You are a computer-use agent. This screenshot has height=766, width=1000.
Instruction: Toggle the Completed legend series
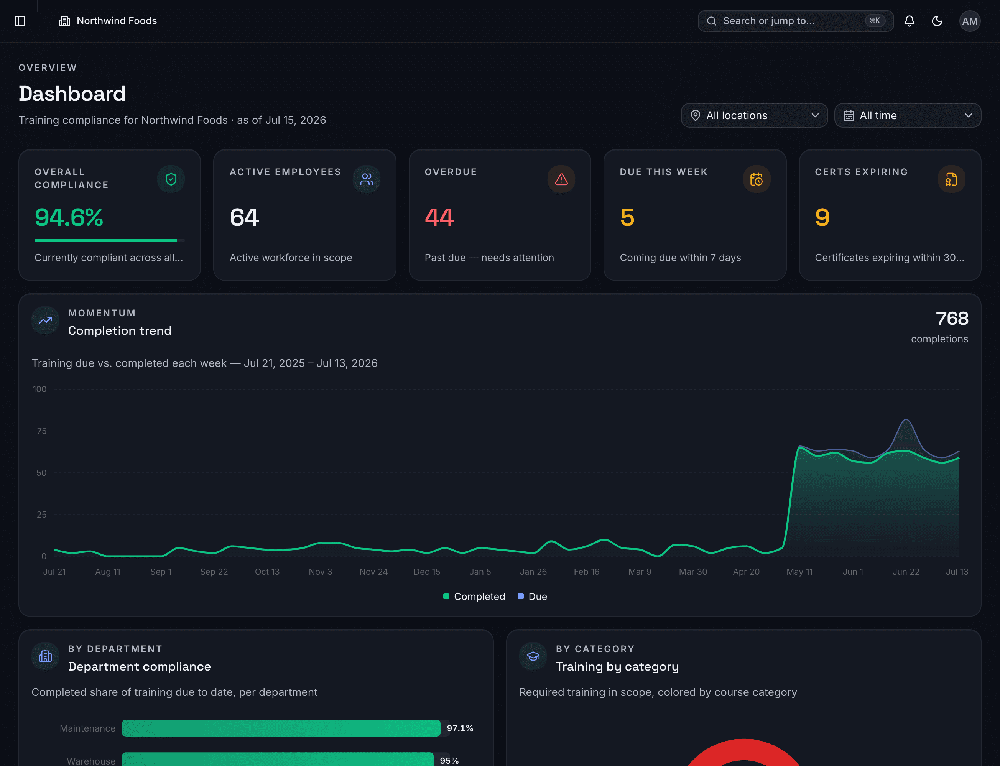tap(474, 596)
